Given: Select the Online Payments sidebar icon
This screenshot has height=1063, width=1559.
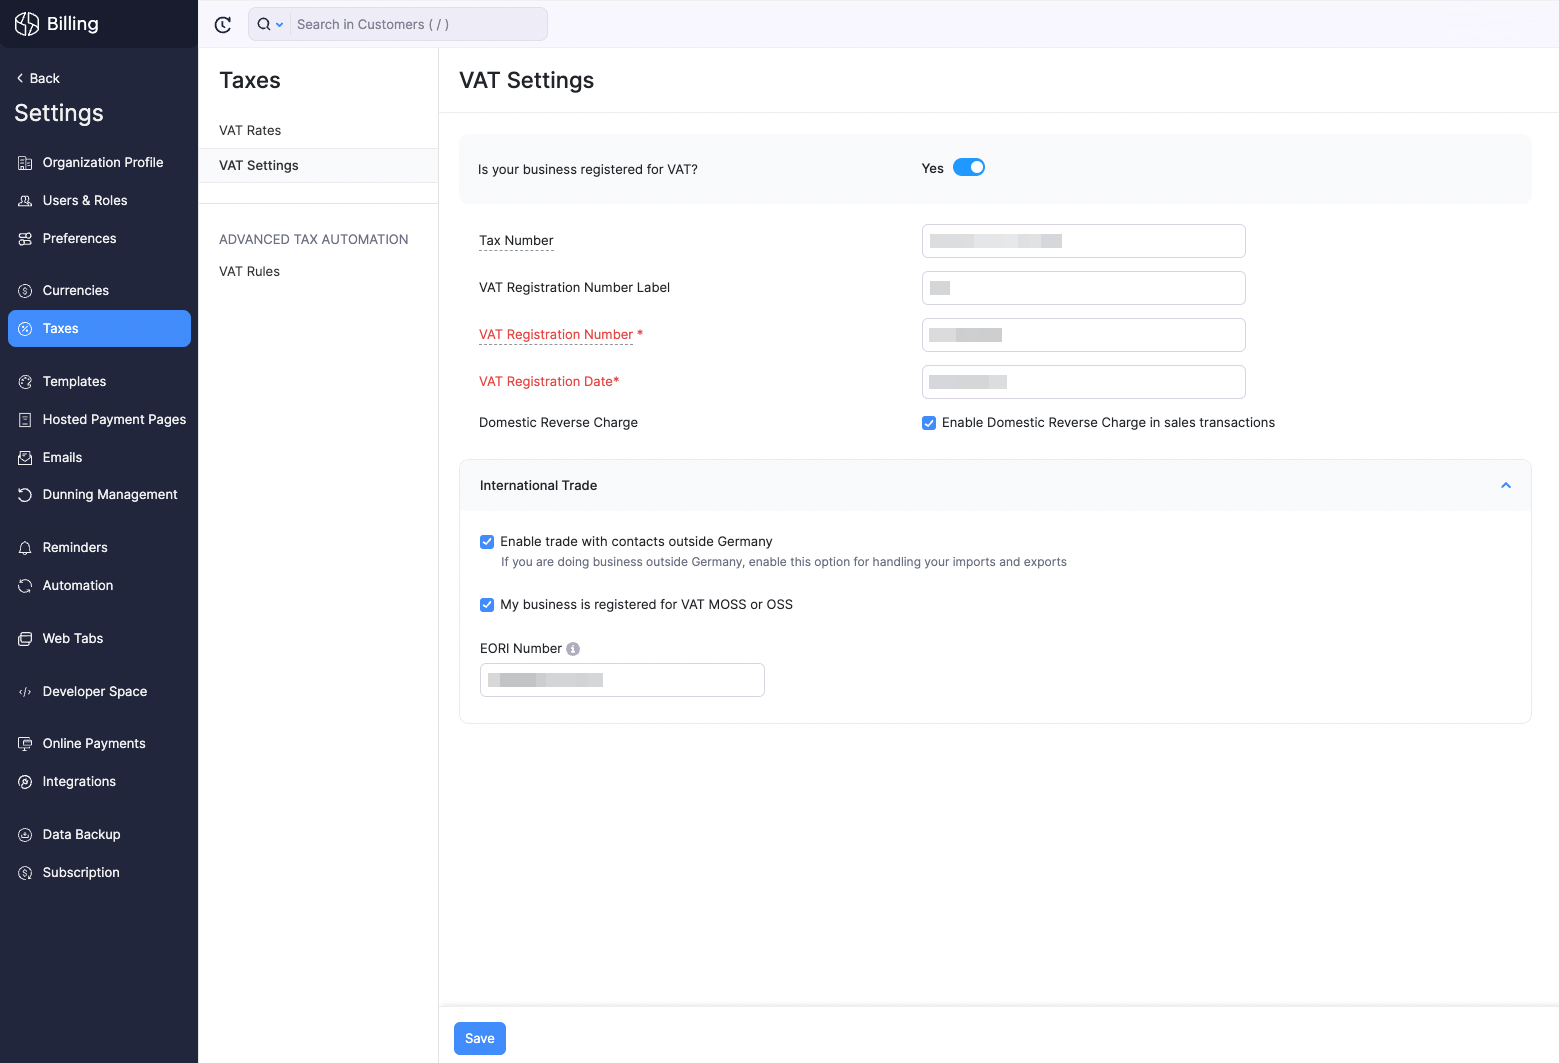Looking at the screenshot, I should (24, 743).
